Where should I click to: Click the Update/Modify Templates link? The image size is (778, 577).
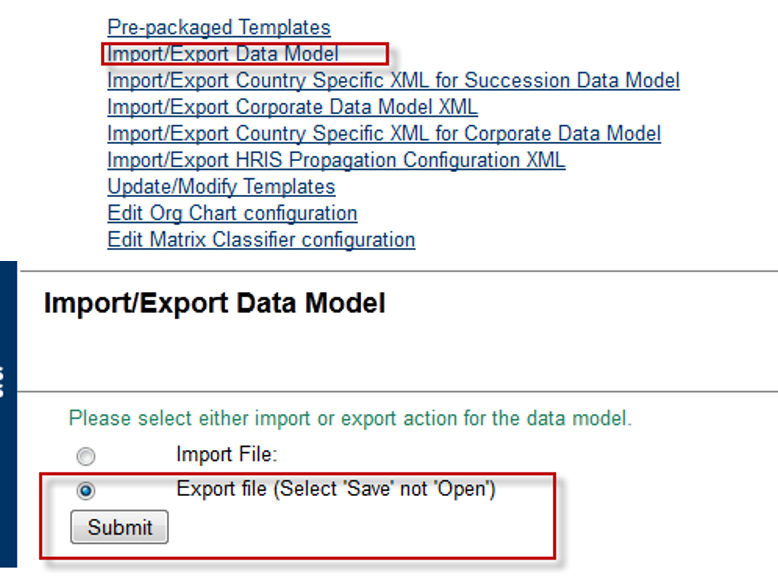(221, 187)
